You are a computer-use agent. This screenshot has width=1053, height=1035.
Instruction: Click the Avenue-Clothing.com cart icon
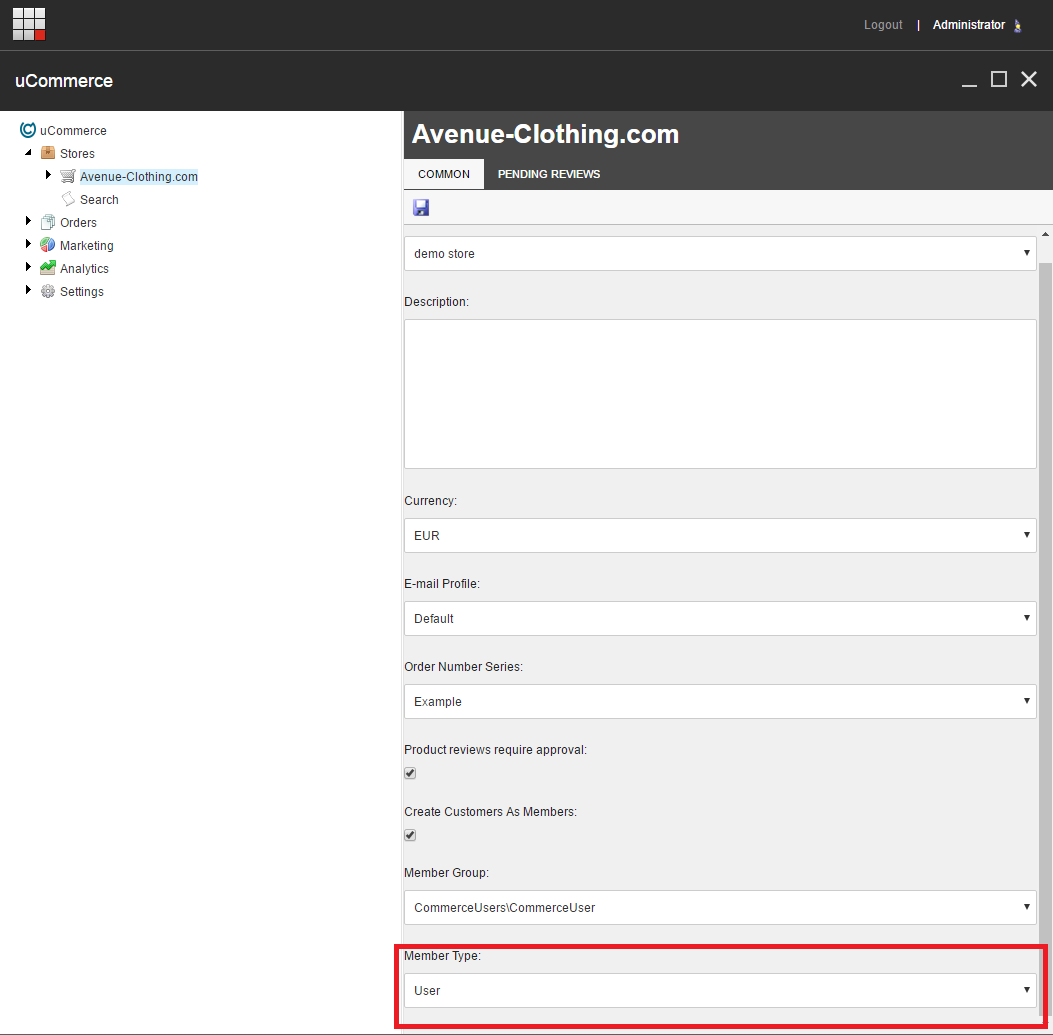[68, 176]
